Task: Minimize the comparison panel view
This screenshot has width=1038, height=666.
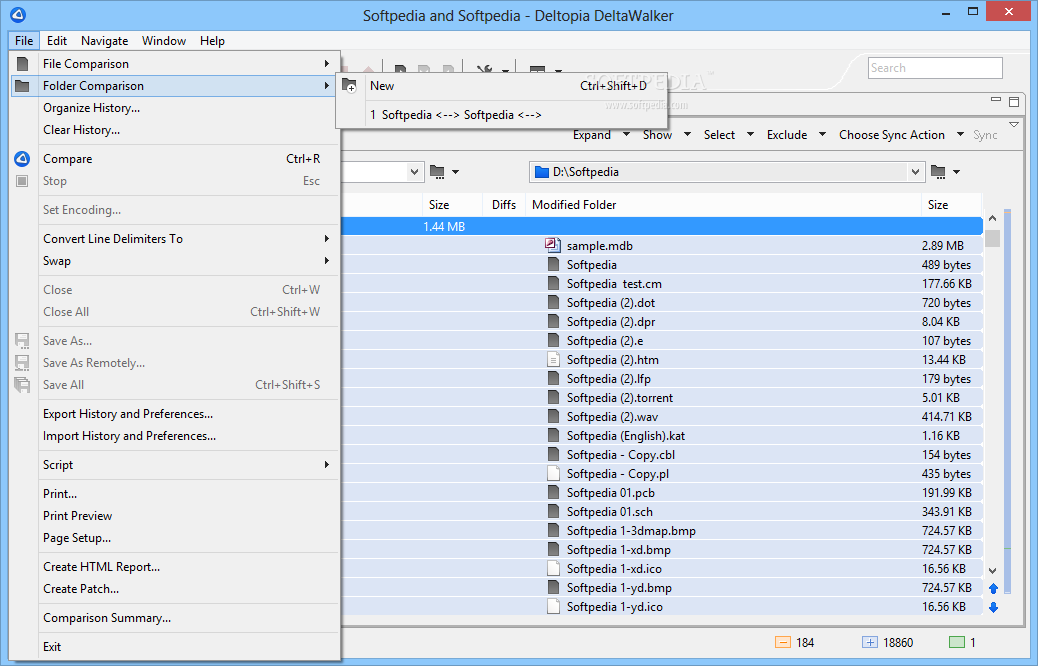Action: (996, 100)
